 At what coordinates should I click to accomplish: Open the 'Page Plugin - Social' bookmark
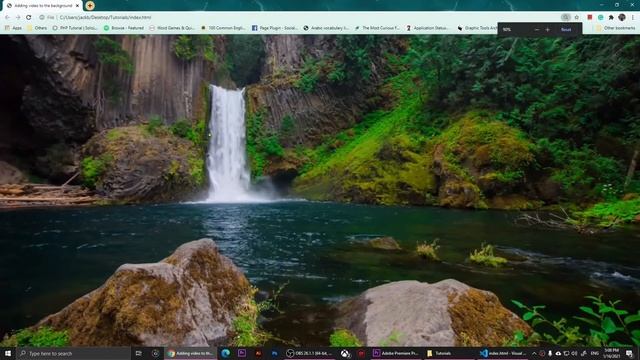click(274, 28)
